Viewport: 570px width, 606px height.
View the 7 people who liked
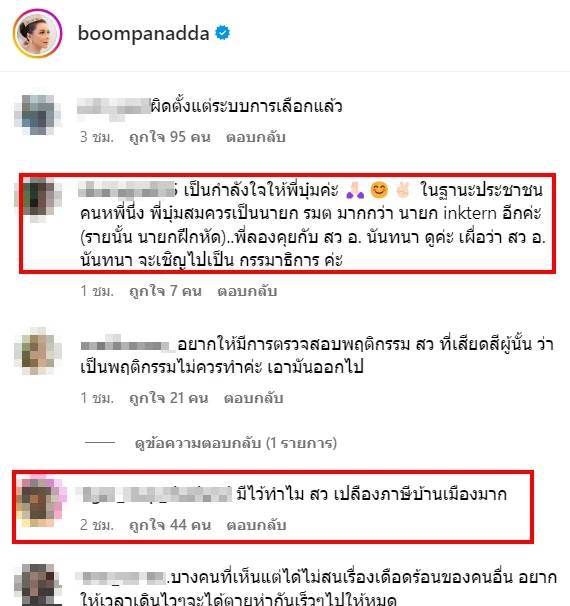click(x=165, y=291)
